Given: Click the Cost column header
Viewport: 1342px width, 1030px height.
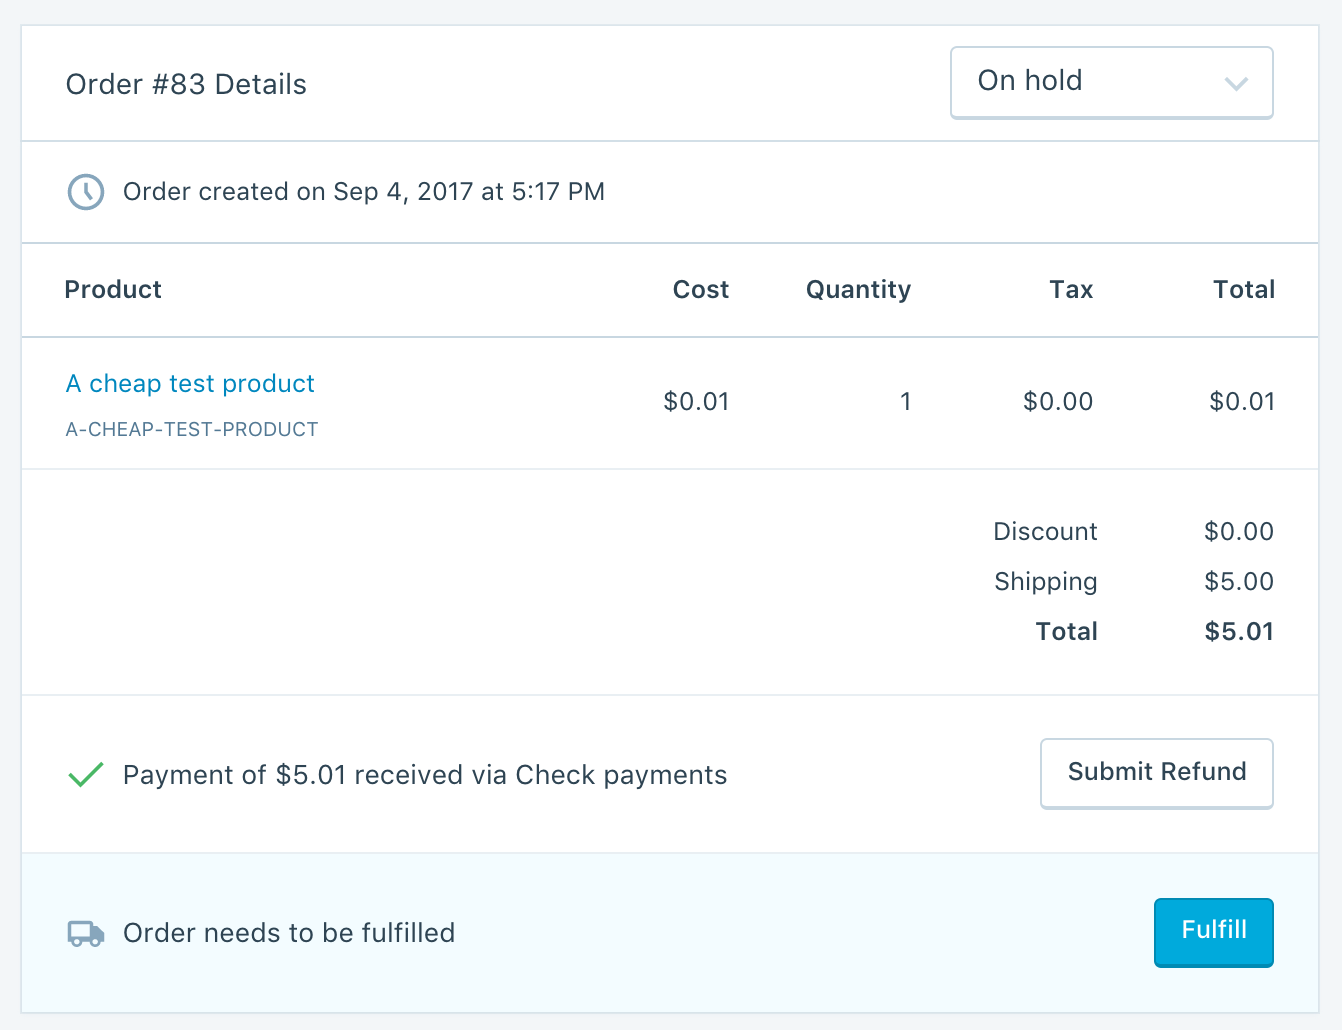Looking at the screenshot, I should pos(700,290).
